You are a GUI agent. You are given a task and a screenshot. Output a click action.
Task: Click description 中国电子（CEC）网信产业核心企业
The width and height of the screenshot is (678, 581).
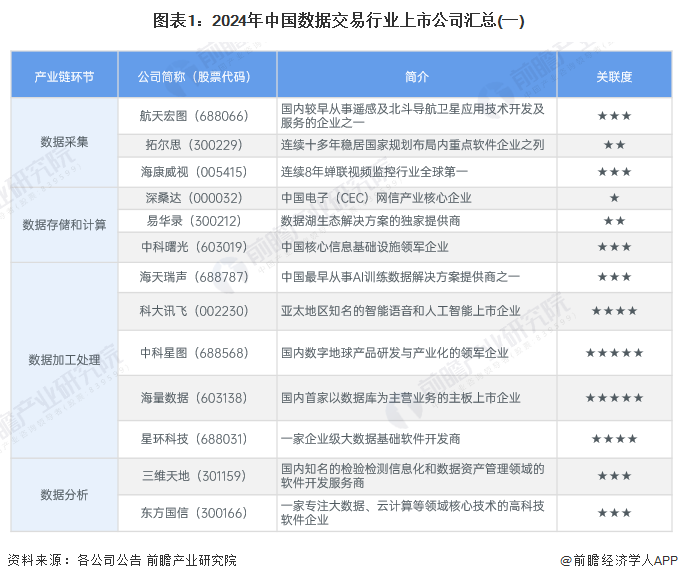[376, 198]
